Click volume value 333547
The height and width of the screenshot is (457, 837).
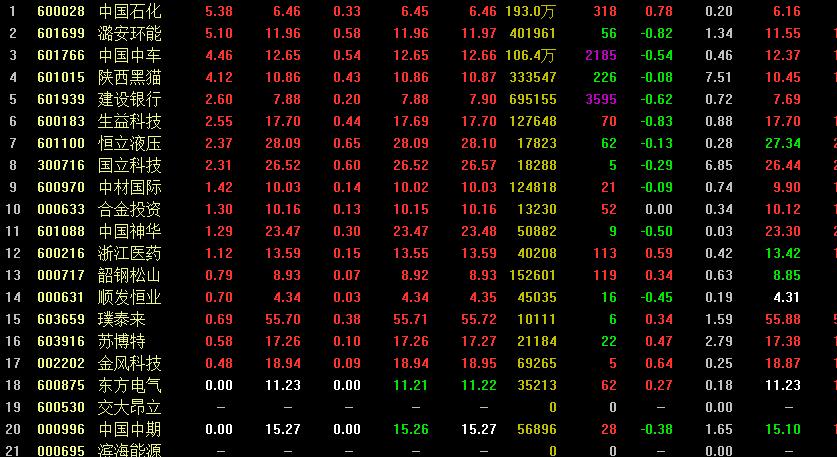[x=533, y=77]
